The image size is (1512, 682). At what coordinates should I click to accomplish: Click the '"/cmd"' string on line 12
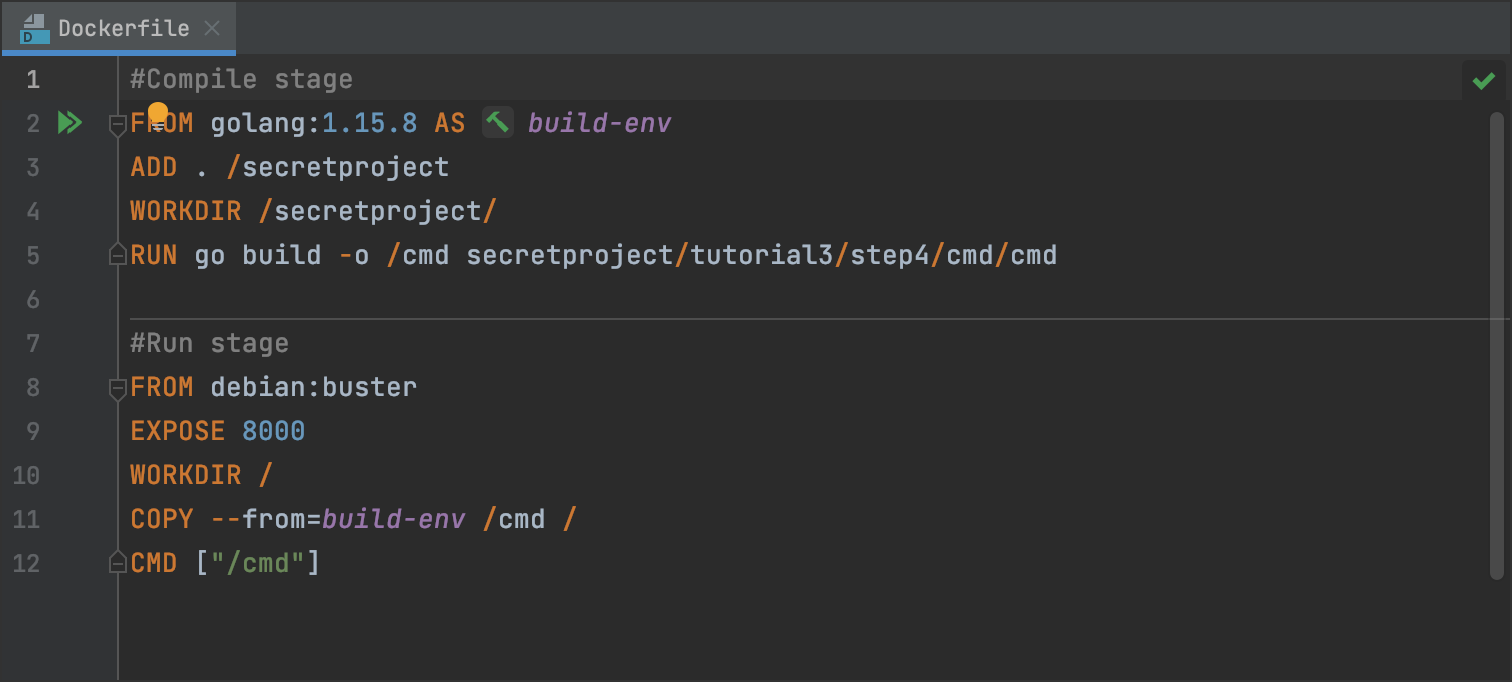coord(257,563)
